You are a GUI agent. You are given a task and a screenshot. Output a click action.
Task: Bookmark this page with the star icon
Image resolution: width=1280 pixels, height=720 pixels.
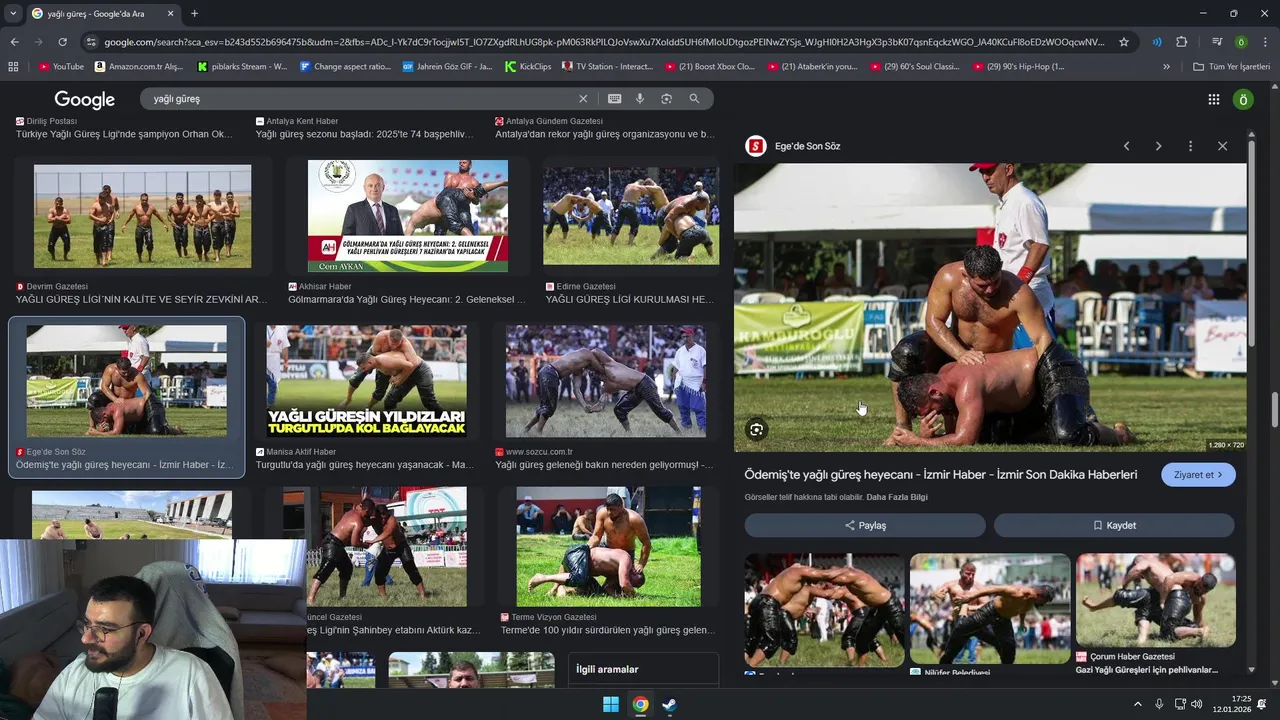[1124, 42]
